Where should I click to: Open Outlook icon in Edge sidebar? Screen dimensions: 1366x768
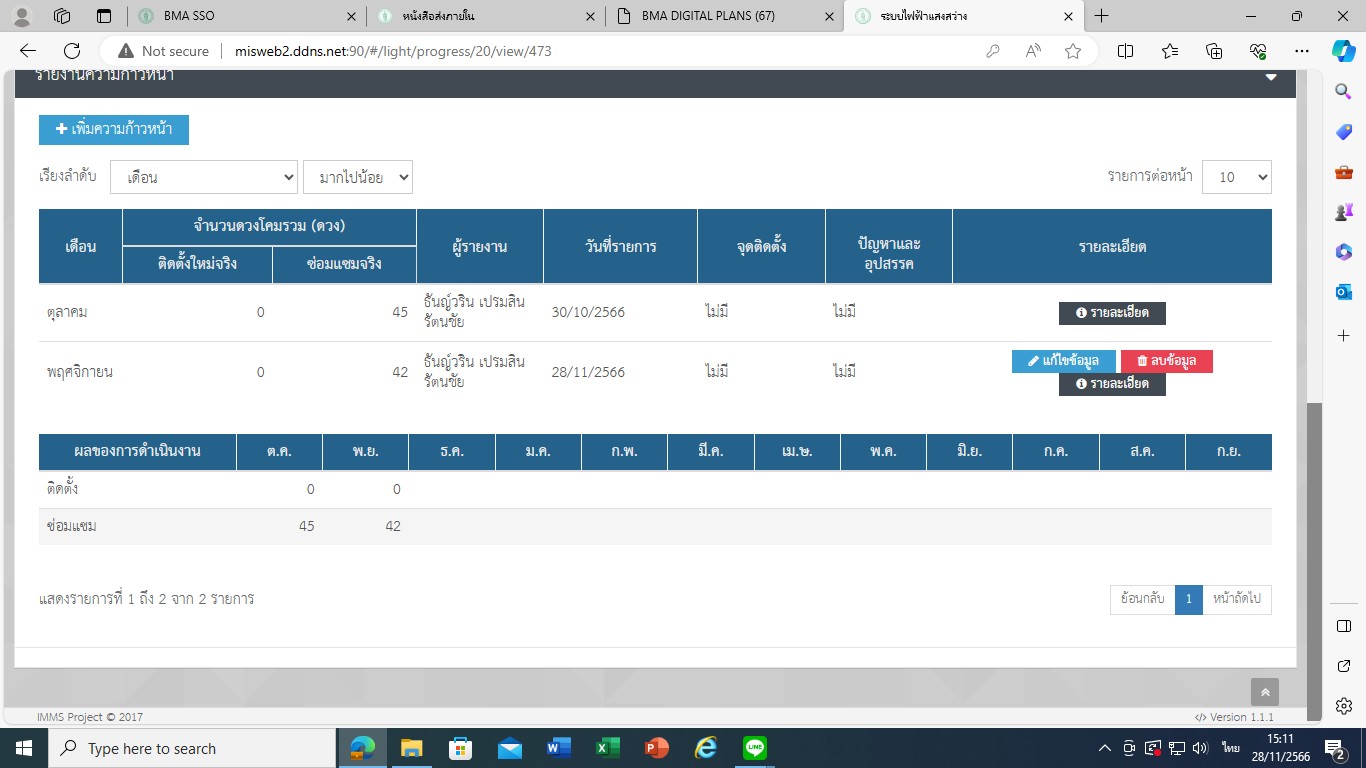click(x=1344, y=292)
